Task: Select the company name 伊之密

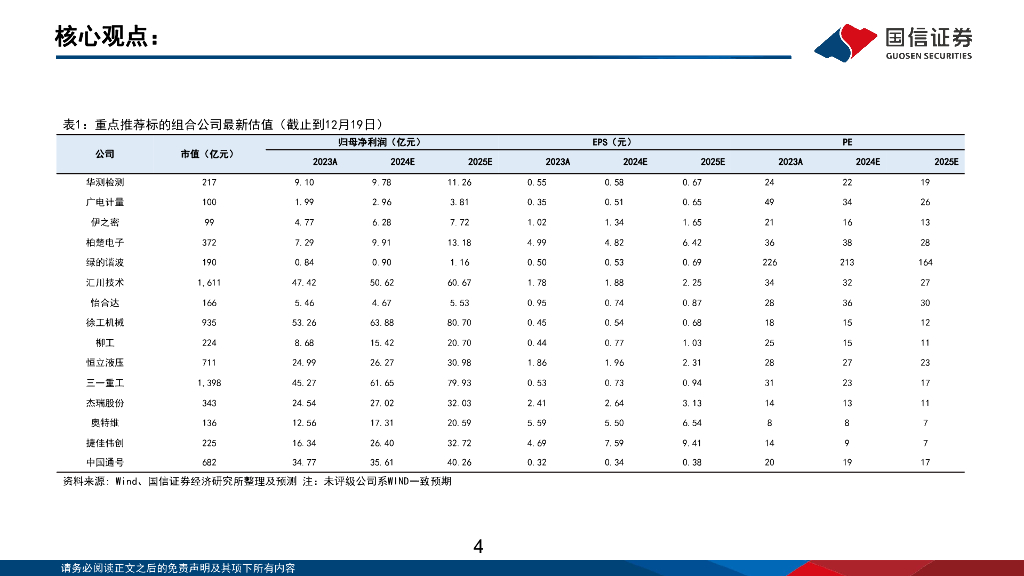Action: pos(104,223)
